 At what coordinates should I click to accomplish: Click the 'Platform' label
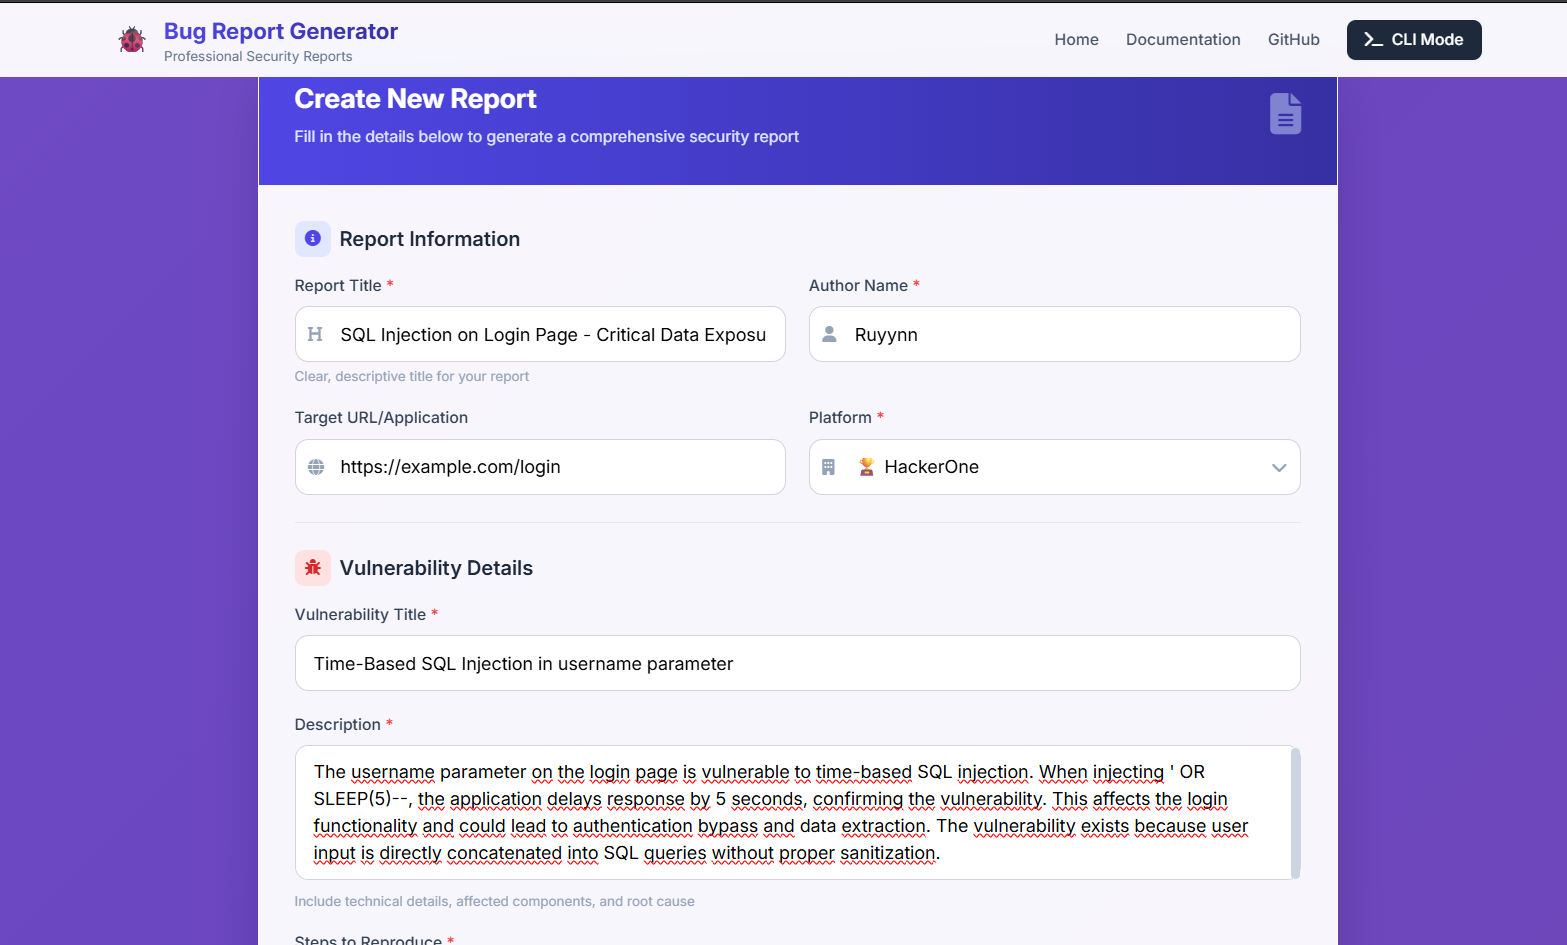click(840, 418)
